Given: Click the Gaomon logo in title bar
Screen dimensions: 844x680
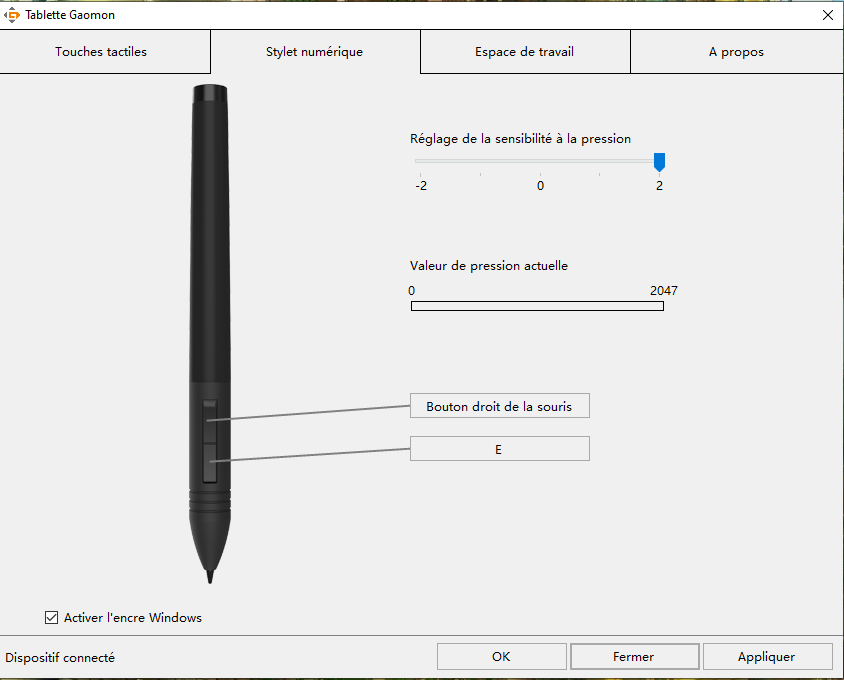Looking at the screenshot, I should [x=13, y=15].
